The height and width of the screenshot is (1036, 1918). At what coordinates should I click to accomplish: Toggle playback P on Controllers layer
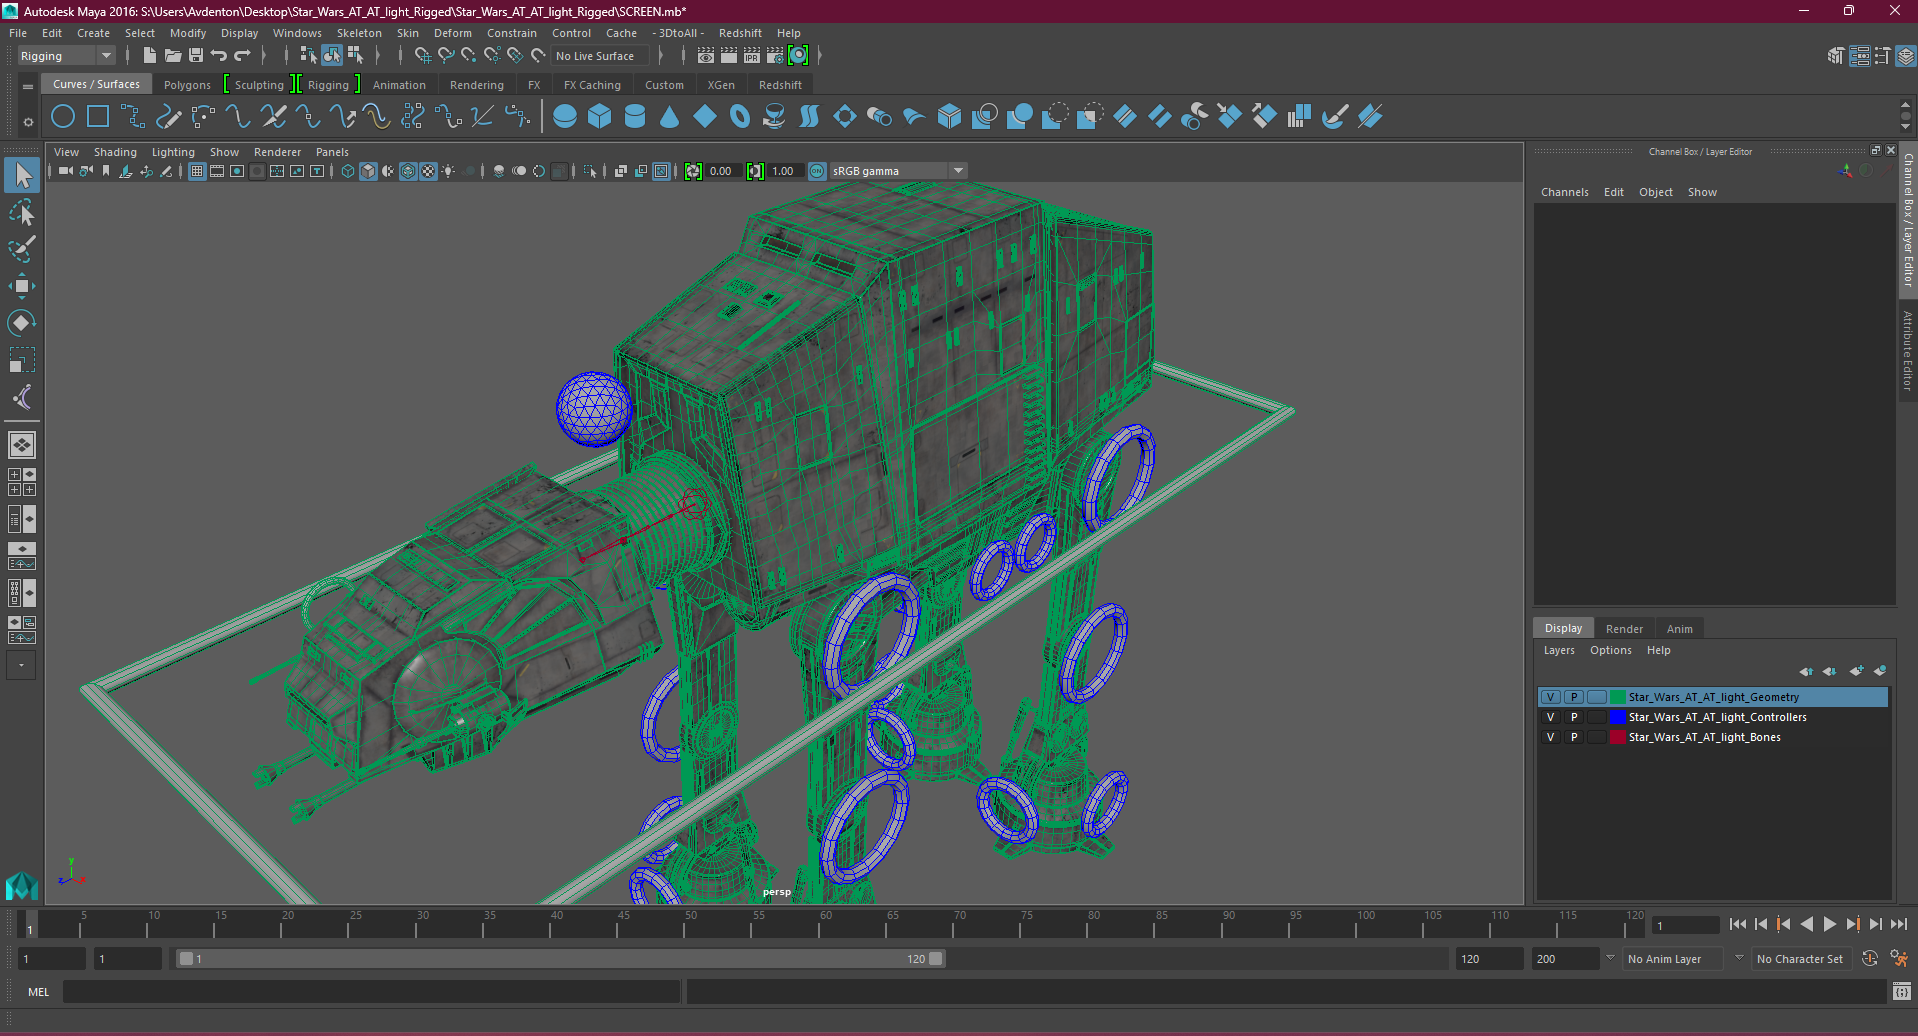[1574, 717]
